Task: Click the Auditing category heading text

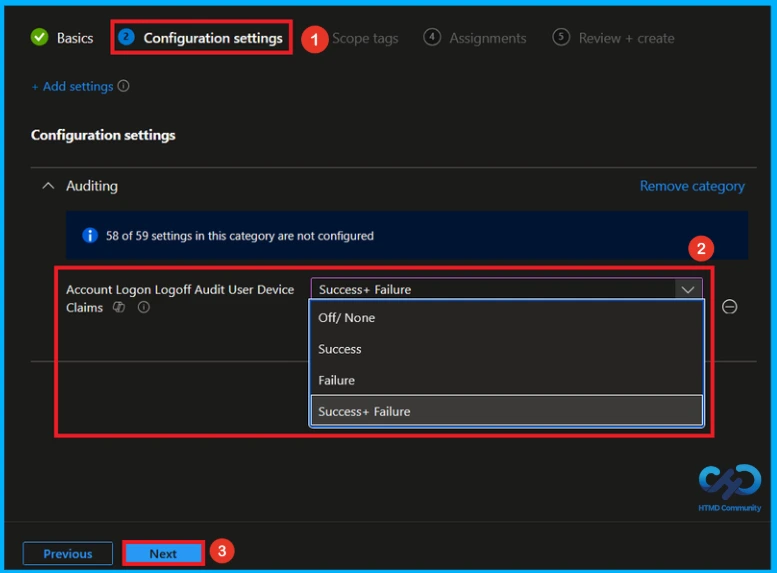Action: point(92,186)
